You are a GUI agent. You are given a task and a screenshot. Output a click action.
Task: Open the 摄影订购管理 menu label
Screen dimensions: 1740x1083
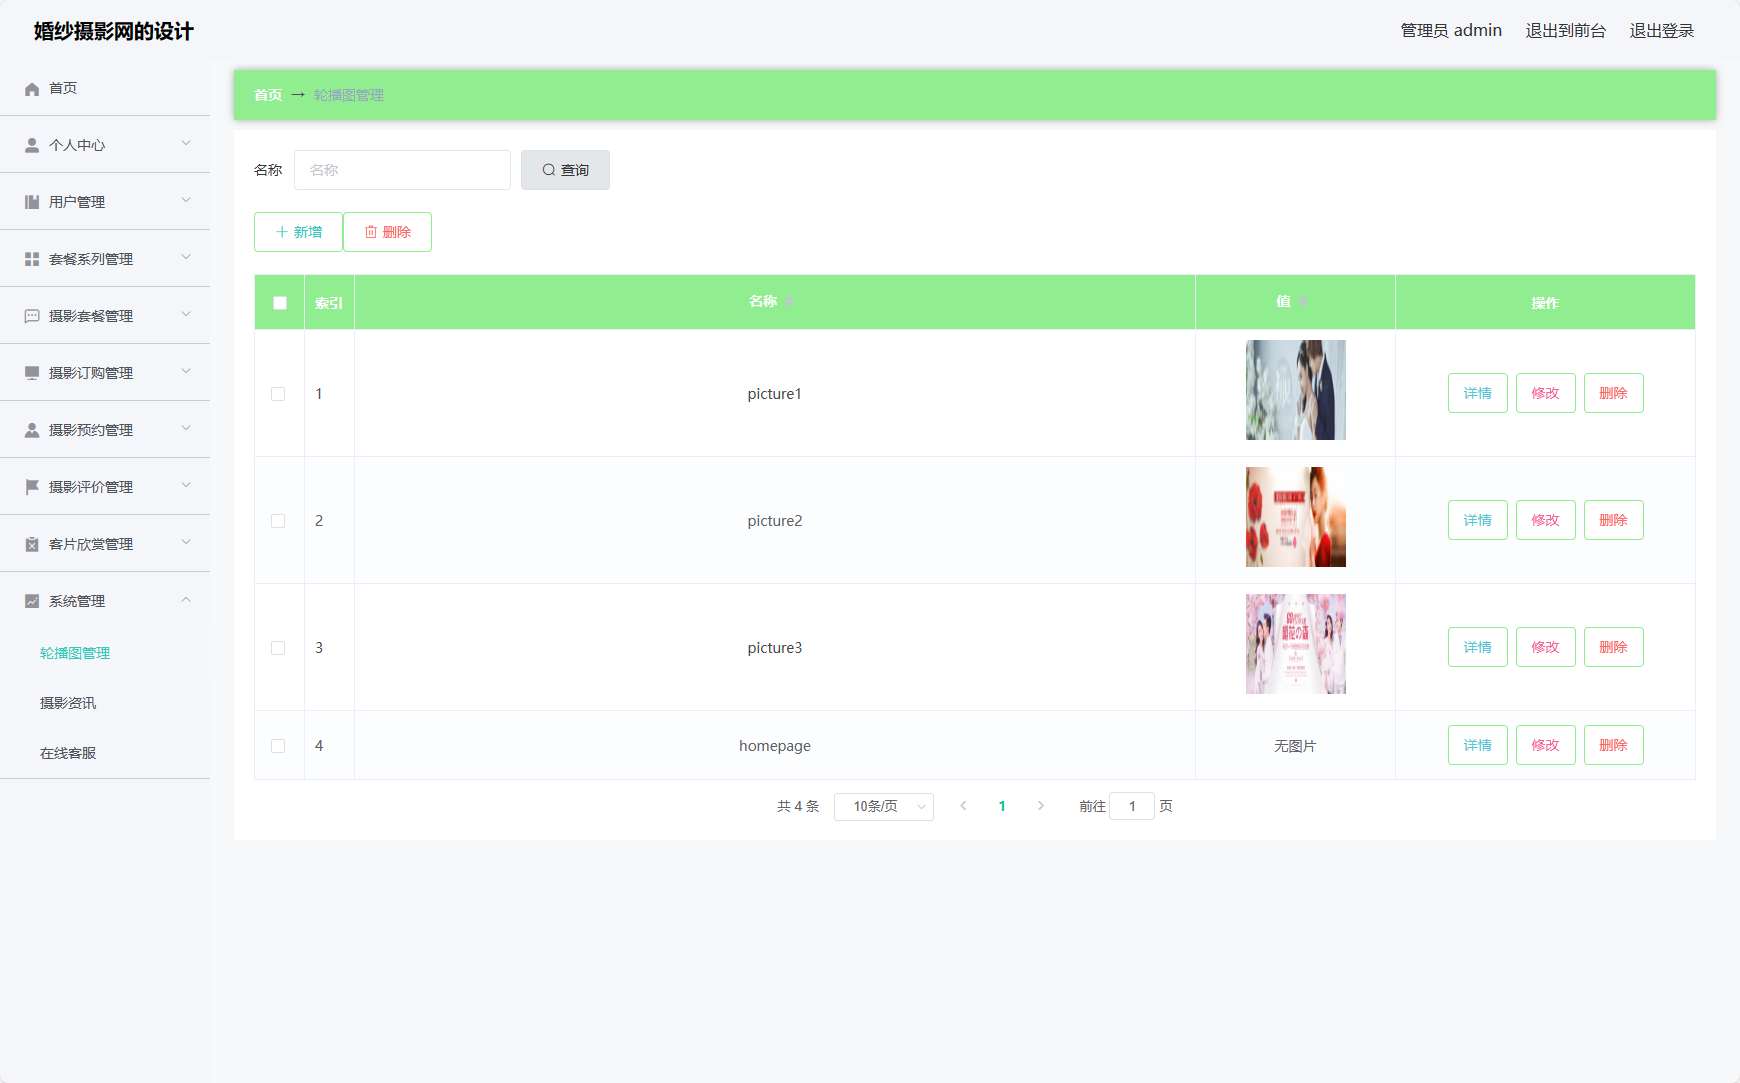coord(91,374)
